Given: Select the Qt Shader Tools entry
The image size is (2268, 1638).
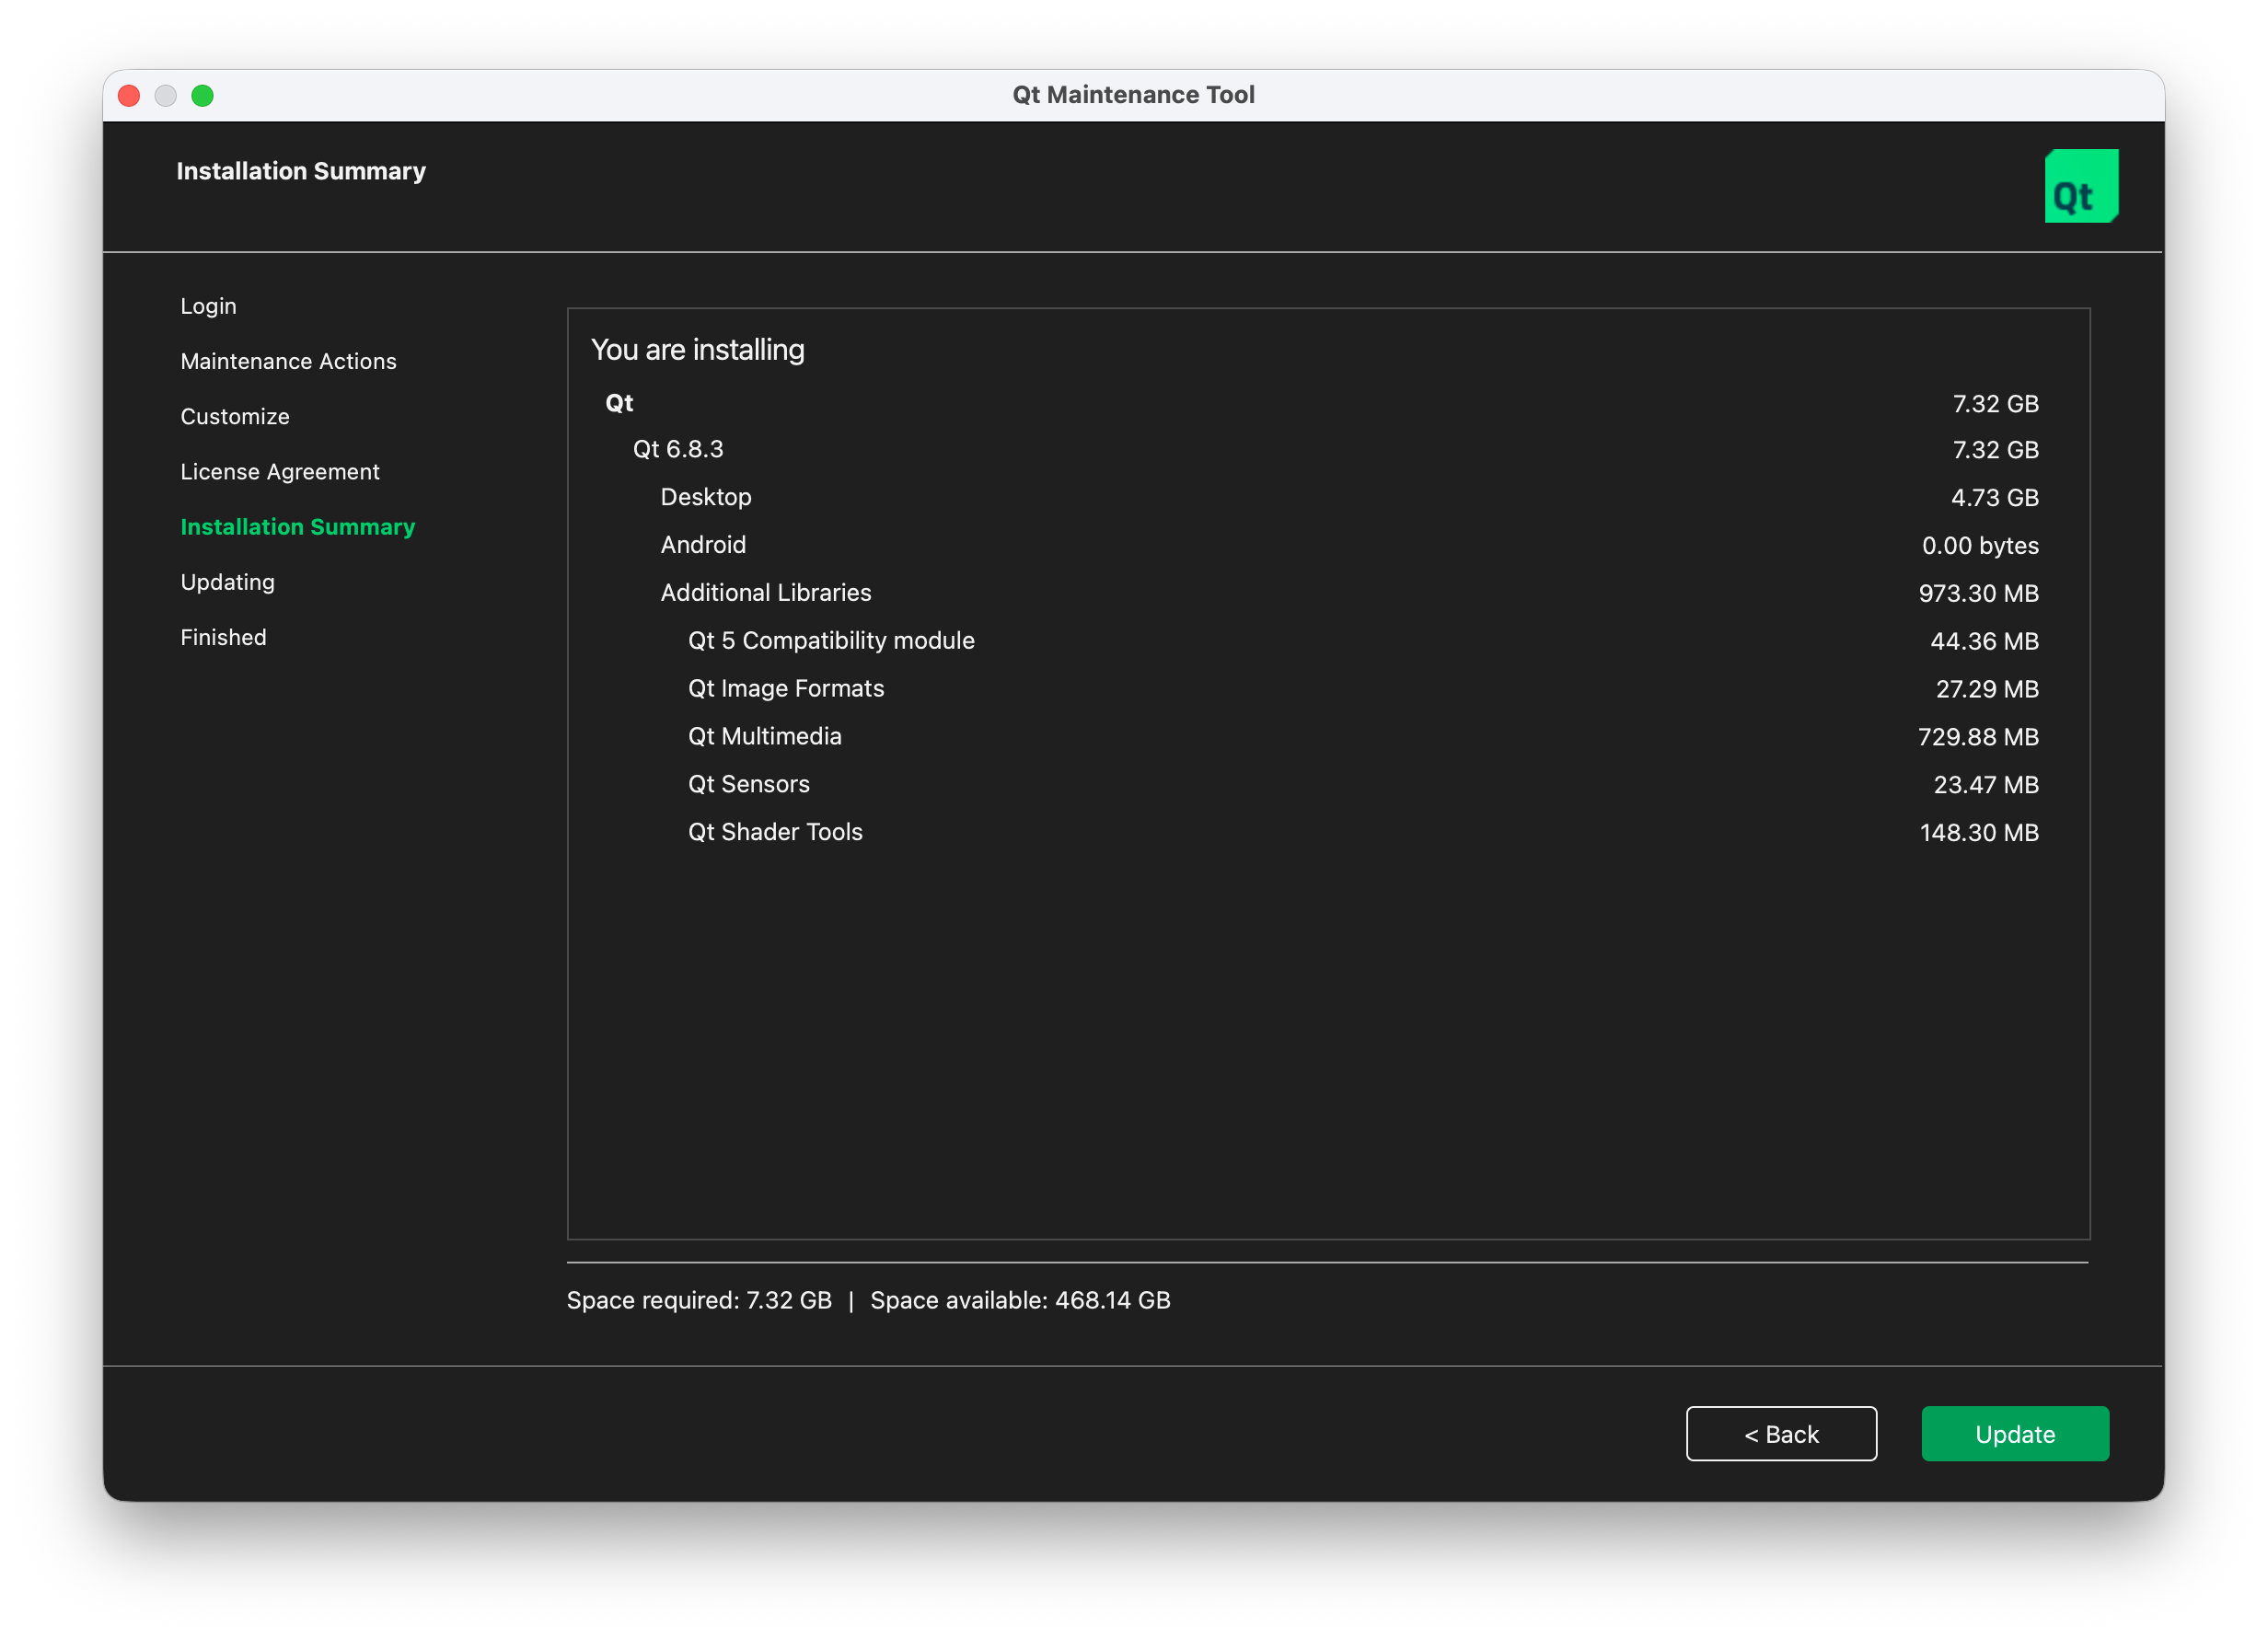Looking at the screenshot, I should tap(775, 832).
